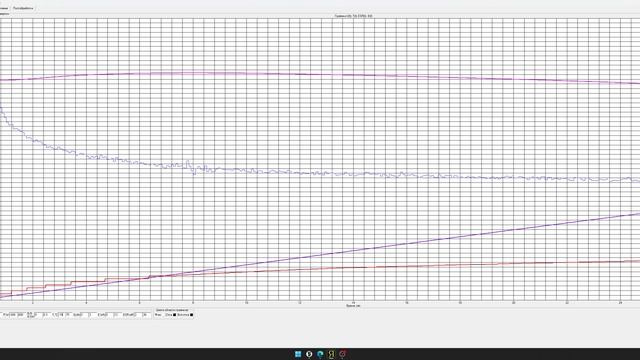640x360 pixels.
Task: Launch Microsoft Edge from the taskbar
Action: (x=320, y=354)
